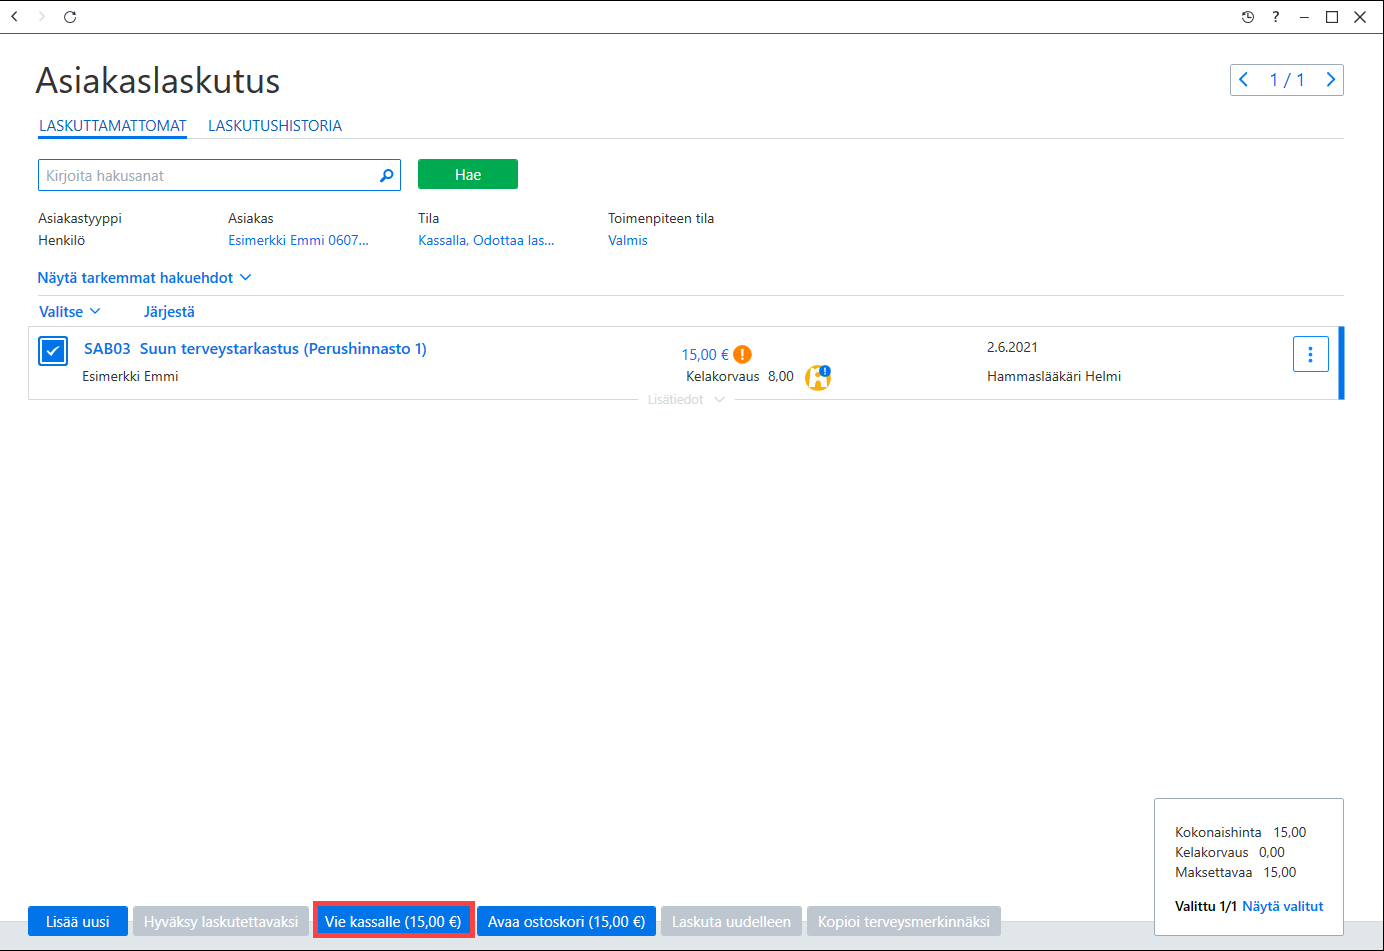Click the orange warning icon beside 15,00 €
The height and width of the screenshot is (951, 1384).
coord(742,354)
